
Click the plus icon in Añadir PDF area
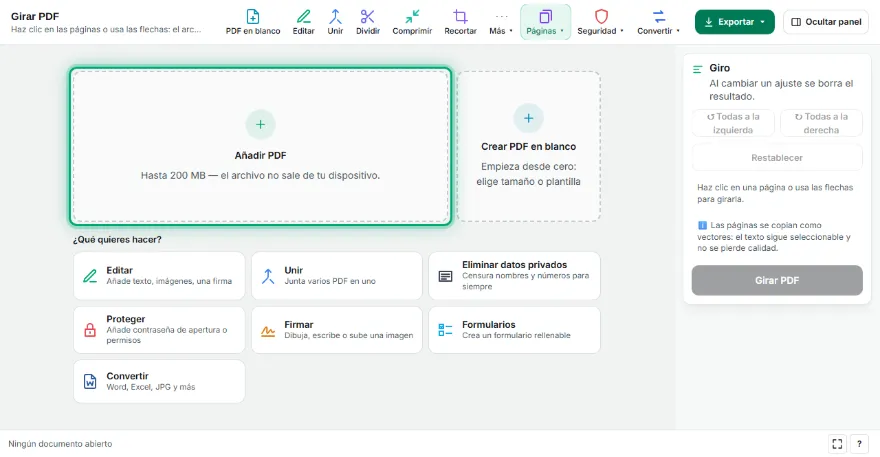coord(260,124)
